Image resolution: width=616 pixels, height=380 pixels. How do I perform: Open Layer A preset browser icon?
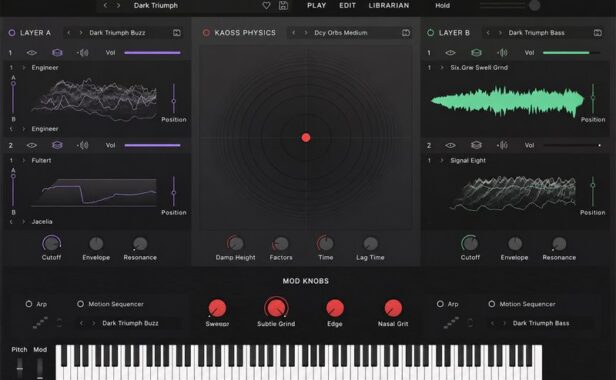point(177,33)
